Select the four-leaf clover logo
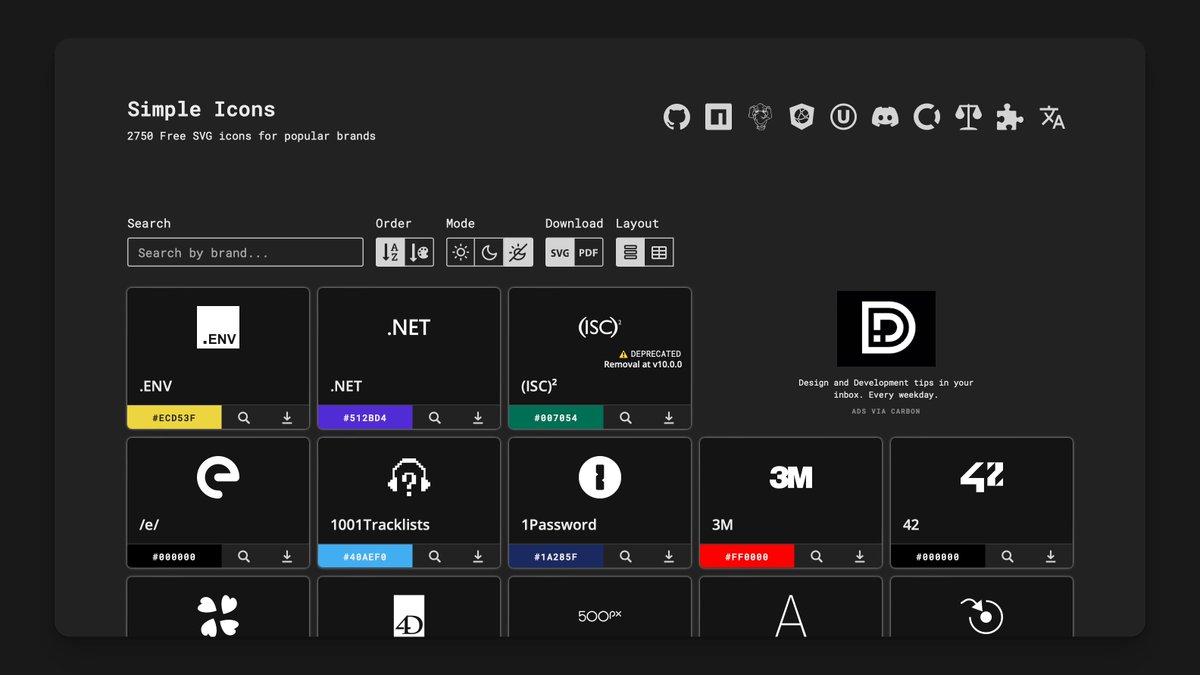Viewport: 1200px width, 675px height. (218, 616)
